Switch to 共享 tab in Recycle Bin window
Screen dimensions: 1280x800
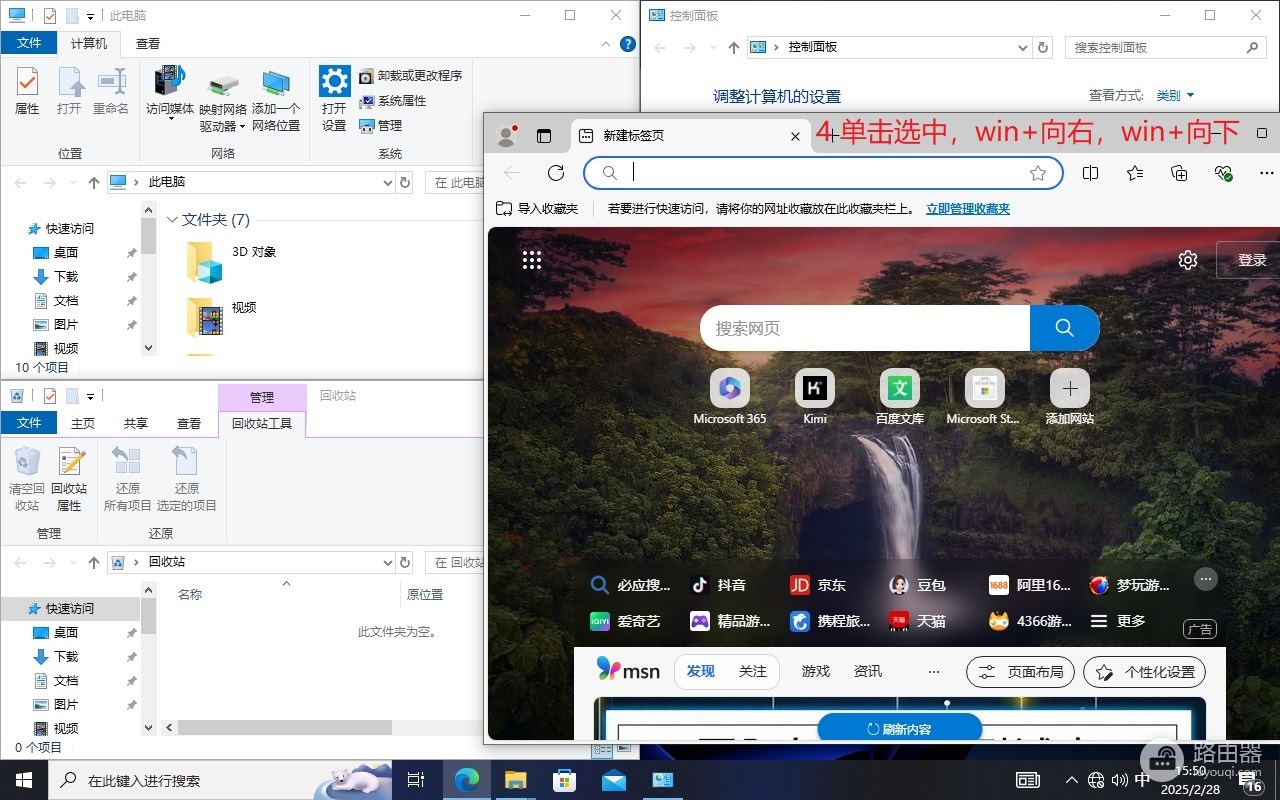point(136,423)
